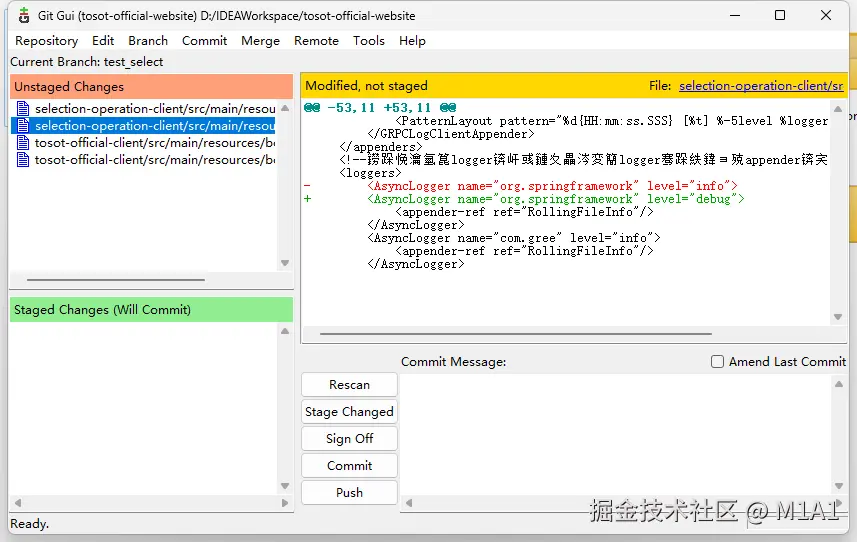
Task: Click file icon of highlighted selection-operation-client entry
Action: point(23,126)
